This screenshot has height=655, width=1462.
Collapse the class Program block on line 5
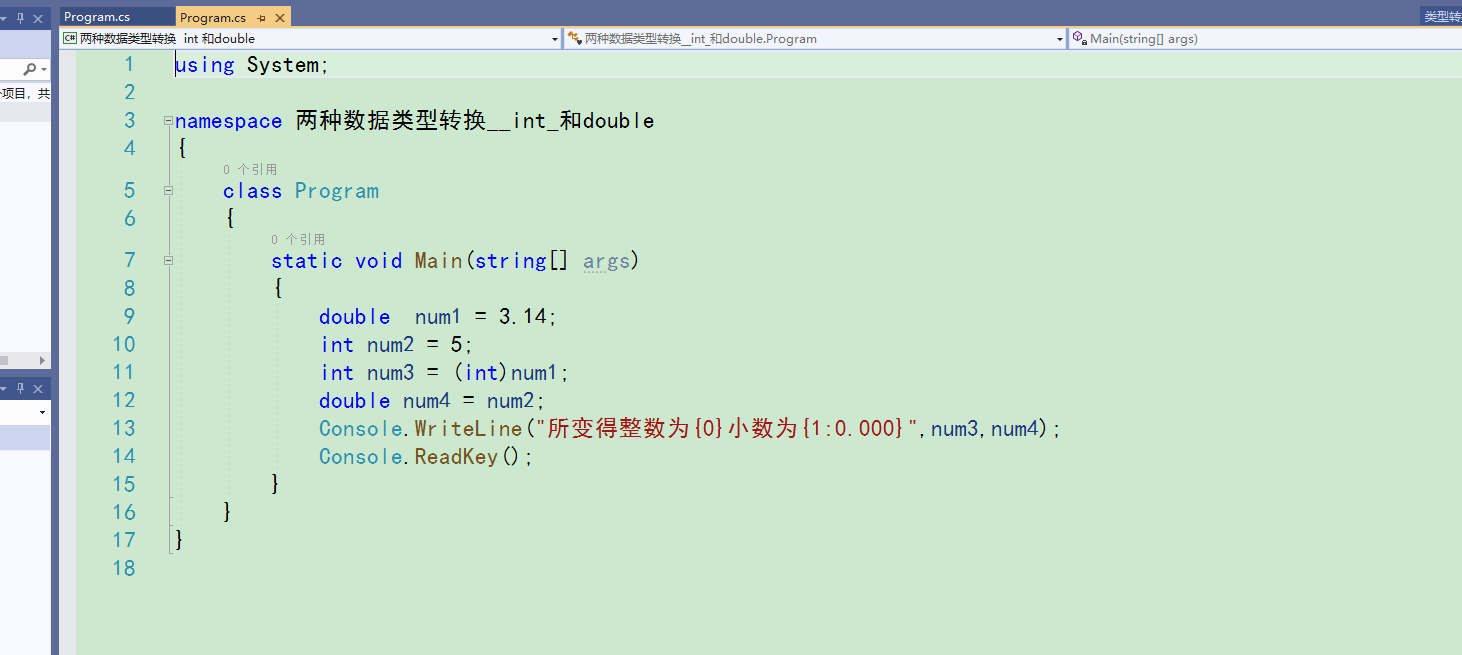click(168, 191)
